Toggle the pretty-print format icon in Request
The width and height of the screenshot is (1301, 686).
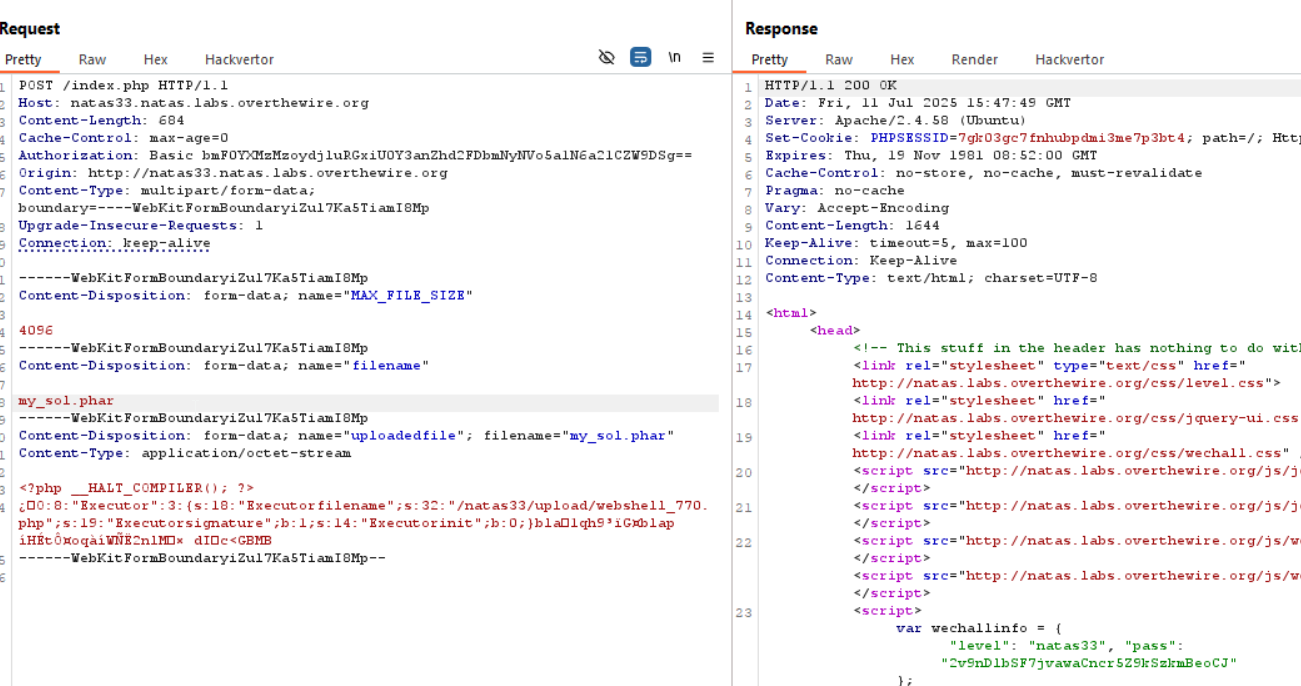pyautogui.click(x=641, y=57)
